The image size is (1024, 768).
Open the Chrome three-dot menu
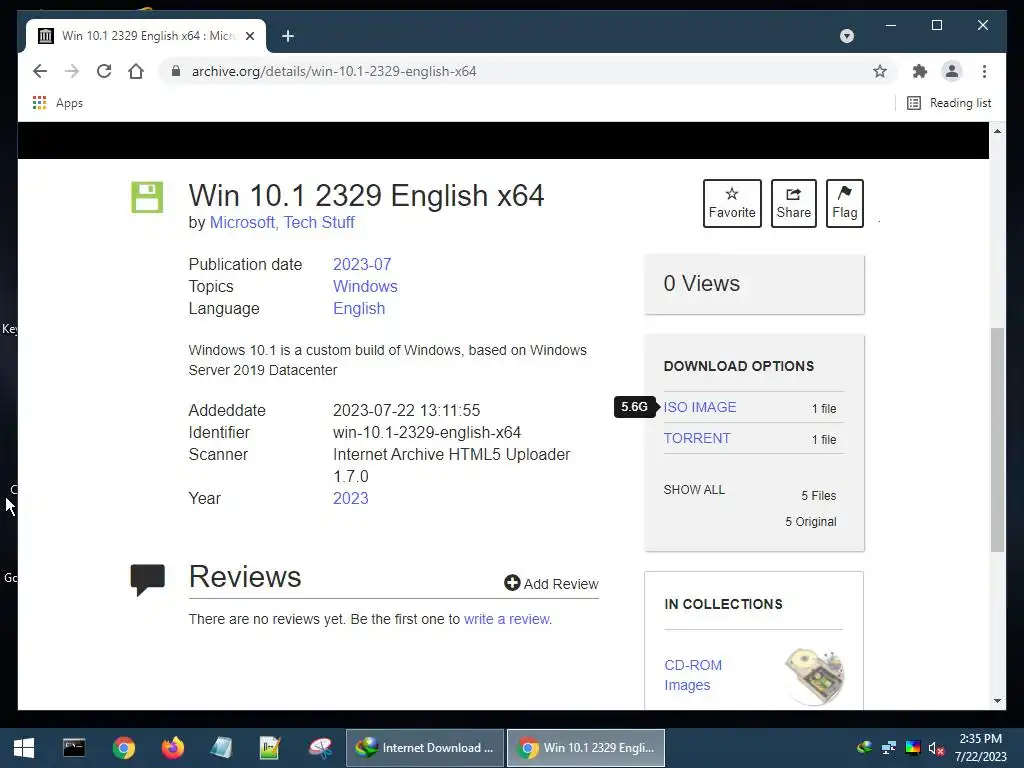point(984,71)
